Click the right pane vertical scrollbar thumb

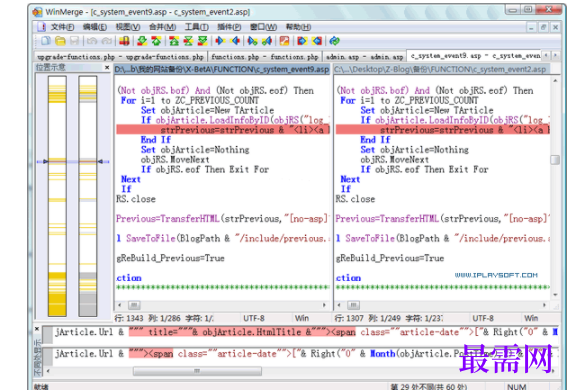click(555, 160)
